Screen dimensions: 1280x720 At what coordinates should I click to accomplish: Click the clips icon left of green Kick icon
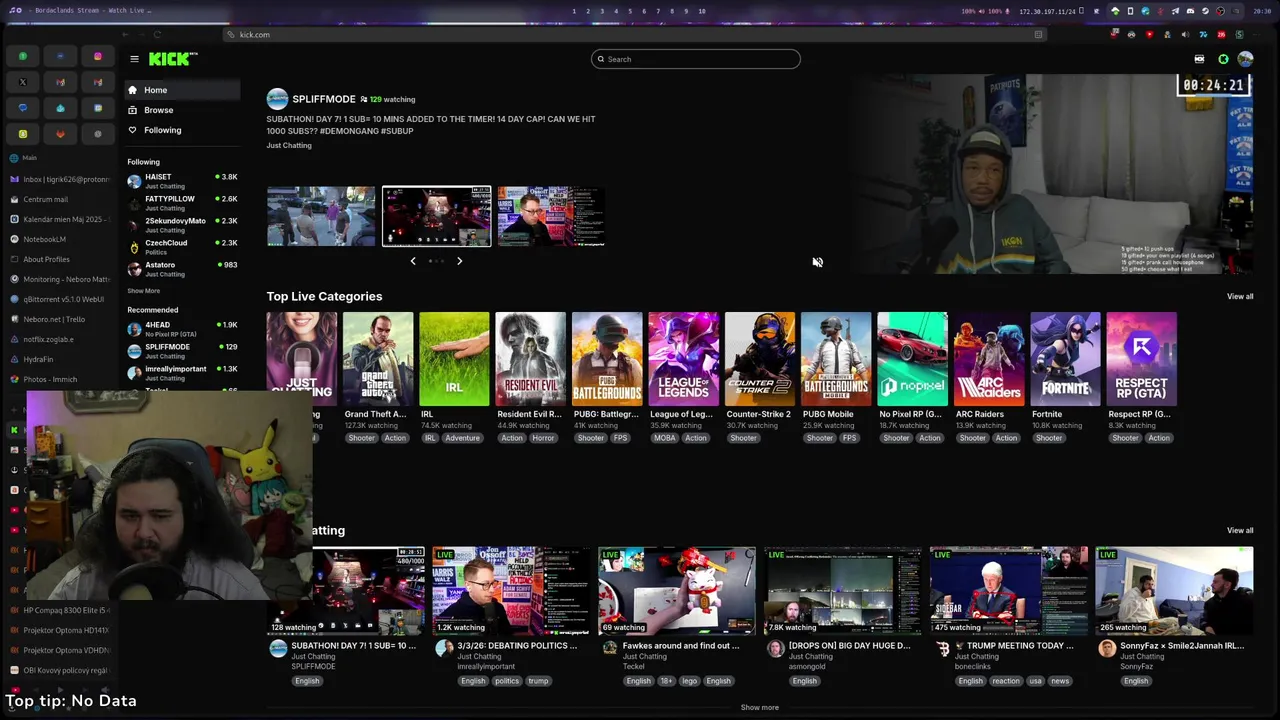[1199, 59]
